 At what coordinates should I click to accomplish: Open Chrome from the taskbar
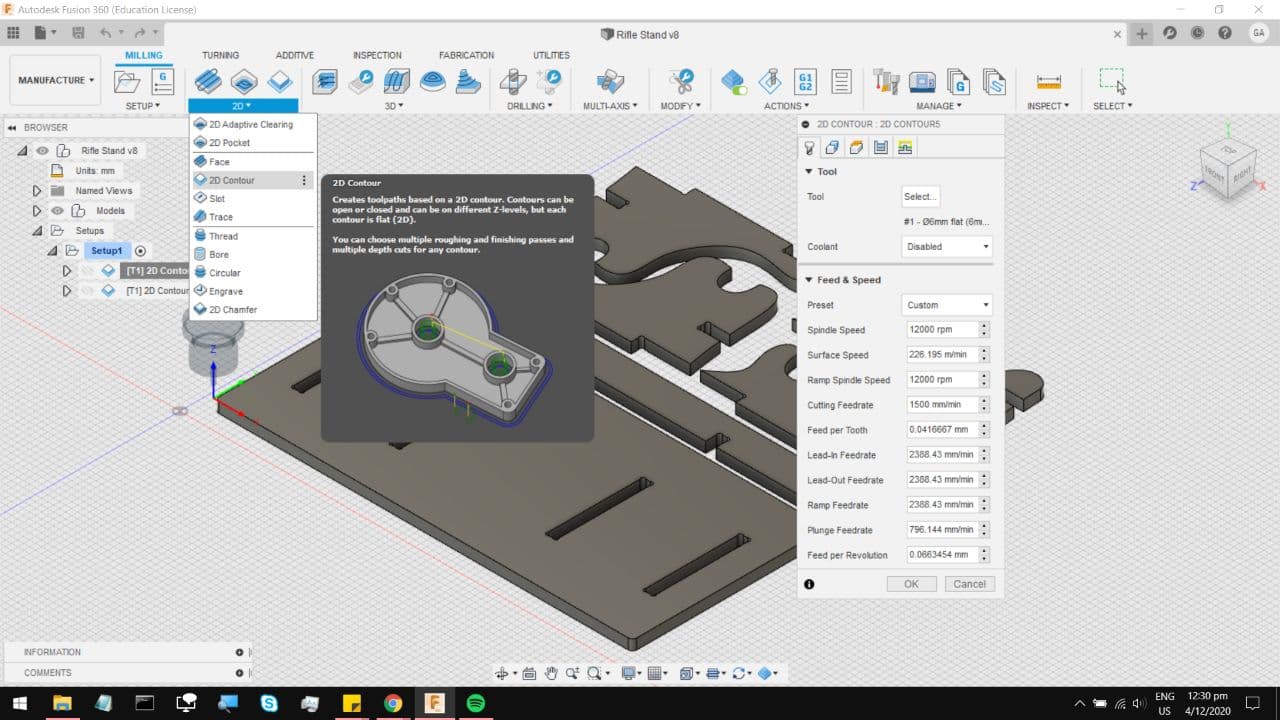tap(392, 703)
